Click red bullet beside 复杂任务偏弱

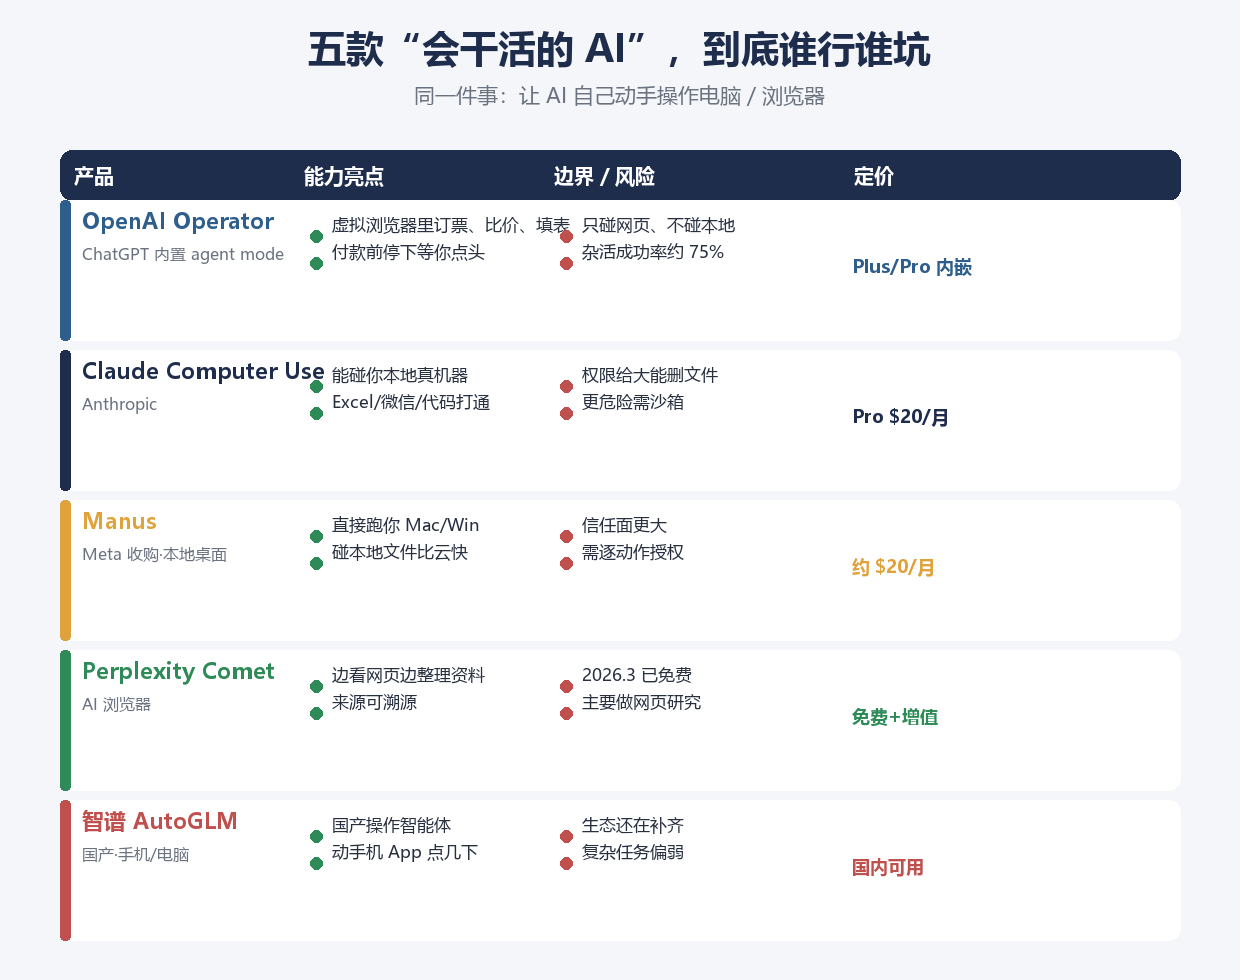(566, 863)
